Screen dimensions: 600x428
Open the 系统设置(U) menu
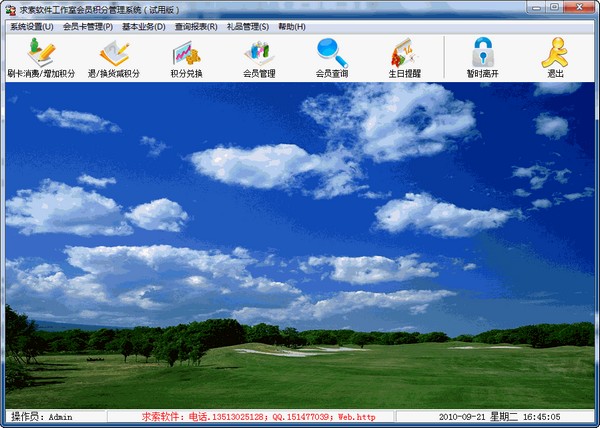tap(32, 27)
